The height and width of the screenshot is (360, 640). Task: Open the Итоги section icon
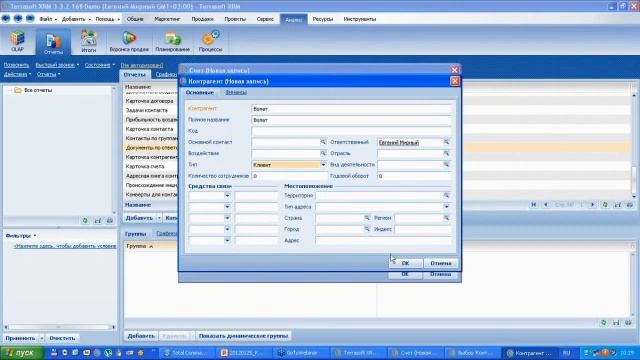[89, 41]
